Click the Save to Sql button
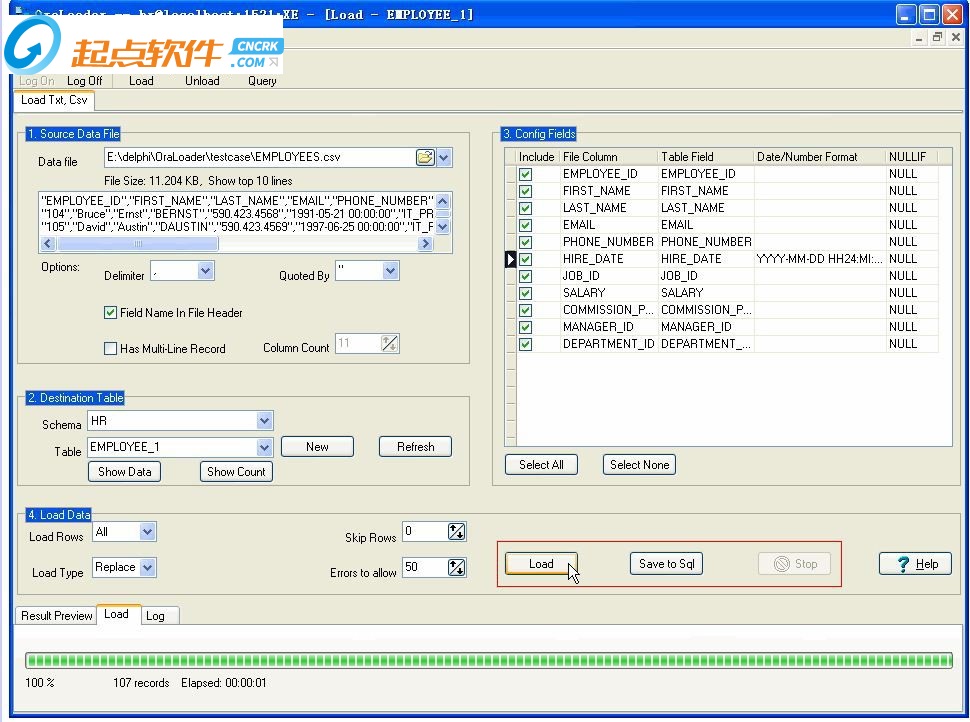Screen dimensions: 970x722 [666, 564]
